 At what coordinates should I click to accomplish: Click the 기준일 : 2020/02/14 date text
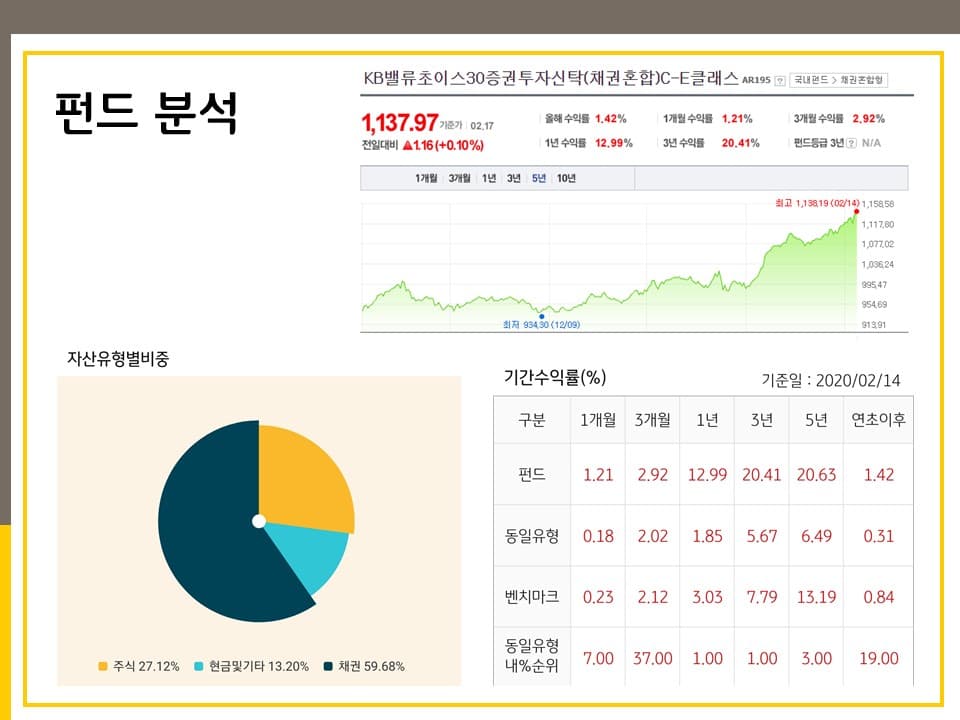click(831, 380)
